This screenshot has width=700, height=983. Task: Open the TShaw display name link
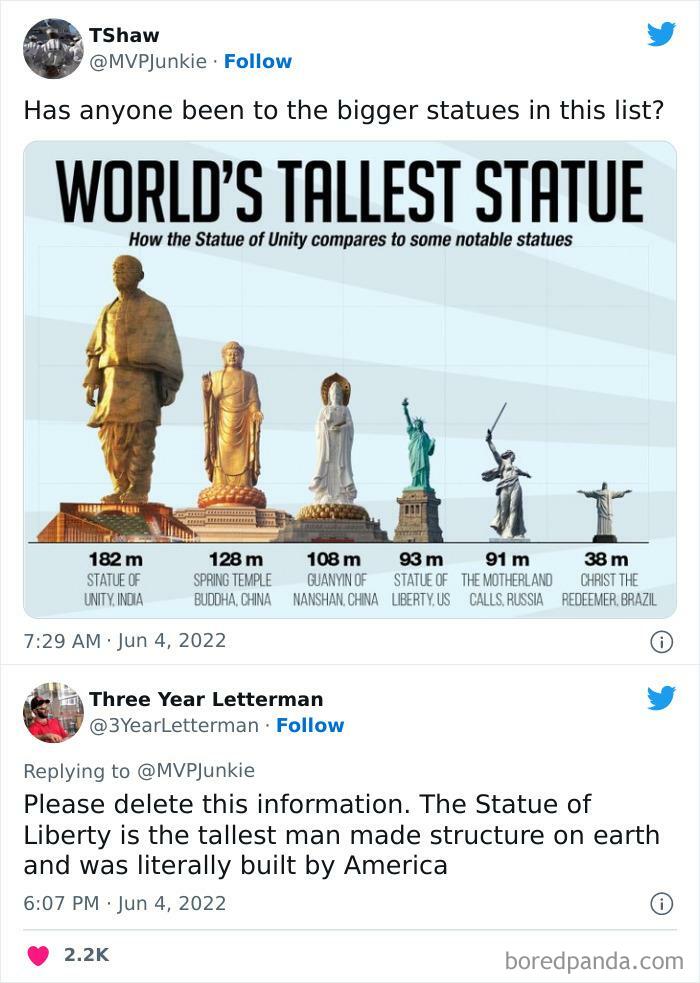pos(124,35)
